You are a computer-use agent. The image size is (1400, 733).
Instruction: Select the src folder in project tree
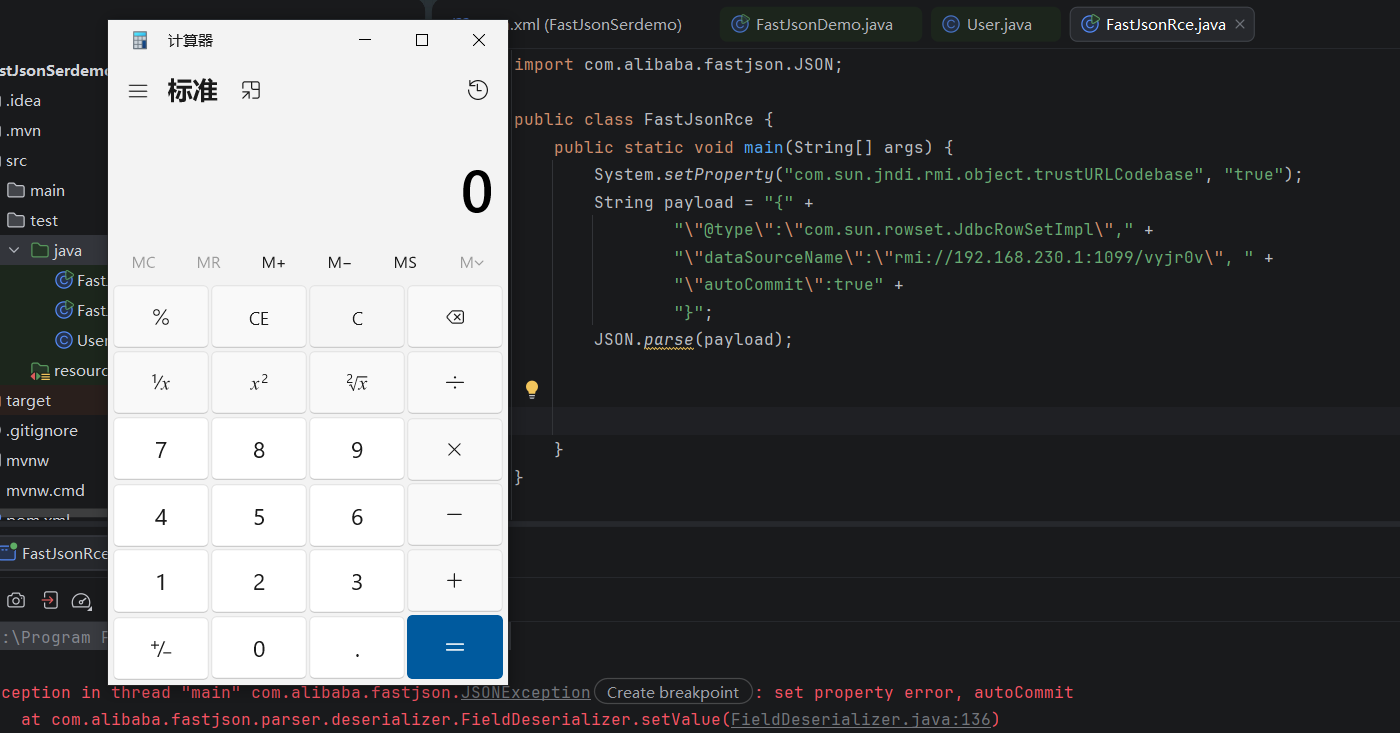pyautogui.click(x=16, y=160)
